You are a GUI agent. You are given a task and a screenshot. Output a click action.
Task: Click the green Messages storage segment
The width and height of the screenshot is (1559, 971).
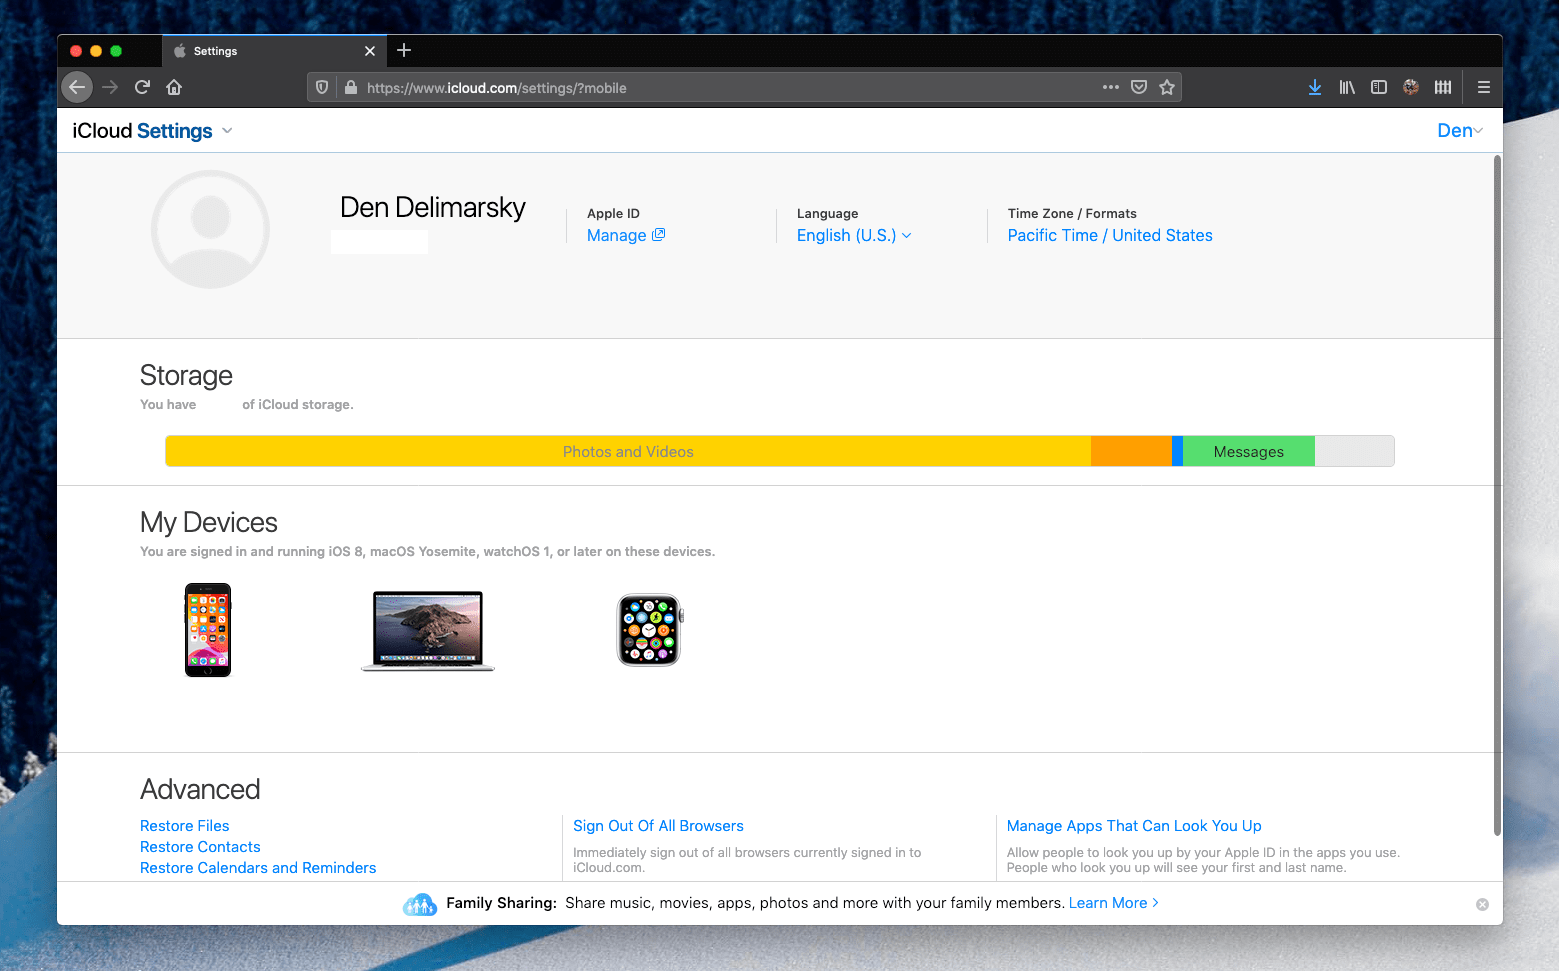click(x=1249, y=451)
